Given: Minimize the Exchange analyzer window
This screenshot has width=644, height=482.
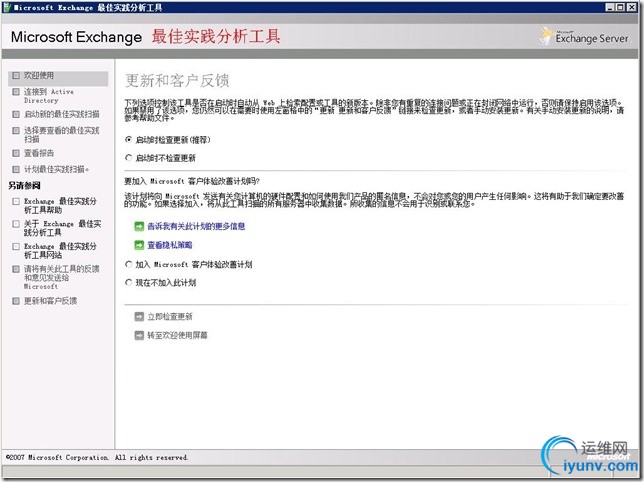Looking at the screenshot, I should pos(610,7).
